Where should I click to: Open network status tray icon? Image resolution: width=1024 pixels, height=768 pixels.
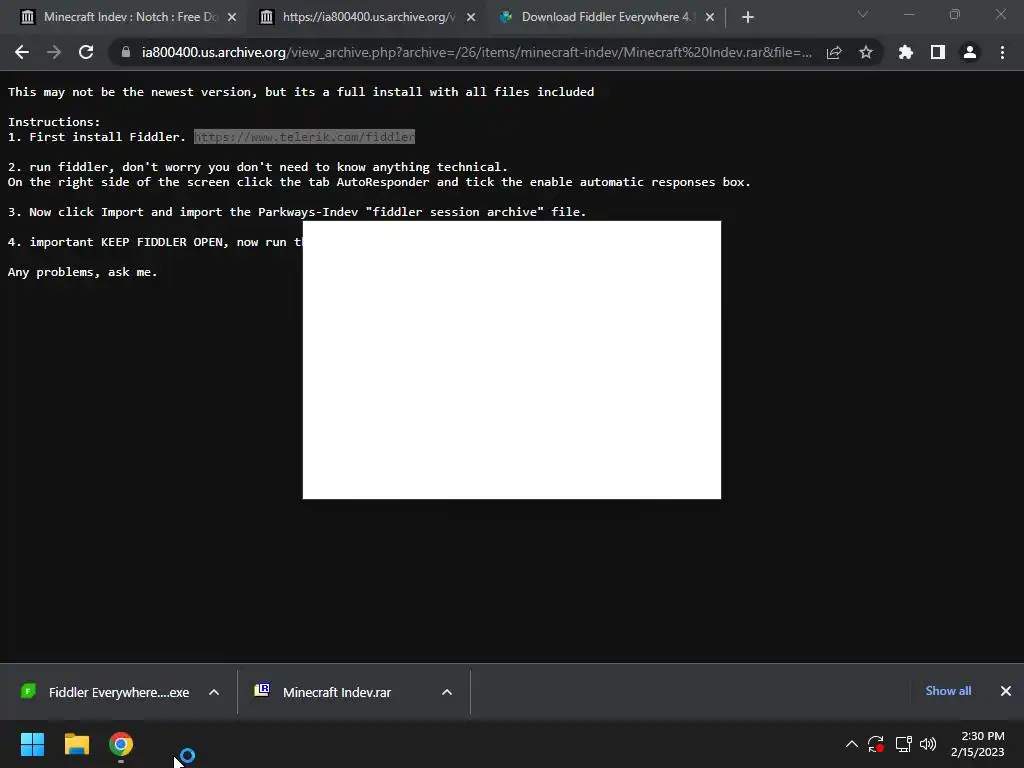903,744
